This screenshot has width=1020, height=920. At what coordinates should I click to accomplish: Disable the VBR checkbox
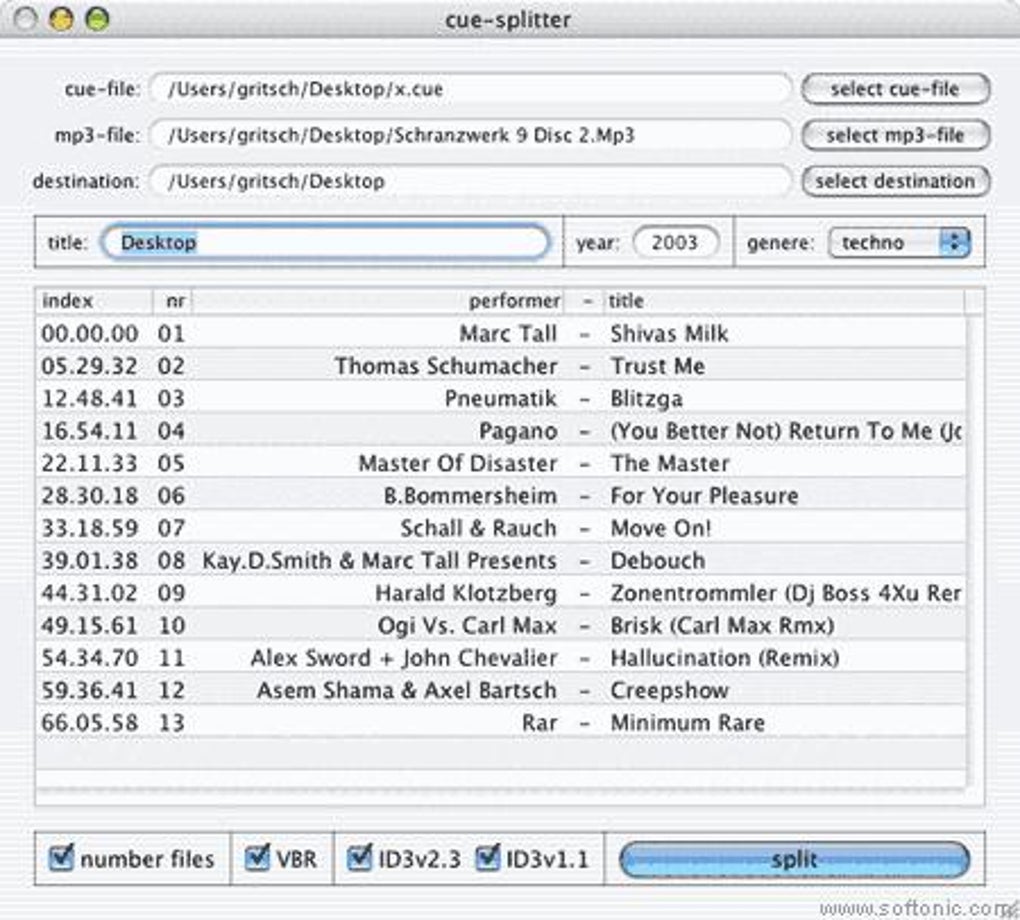[x=257, y=858]
